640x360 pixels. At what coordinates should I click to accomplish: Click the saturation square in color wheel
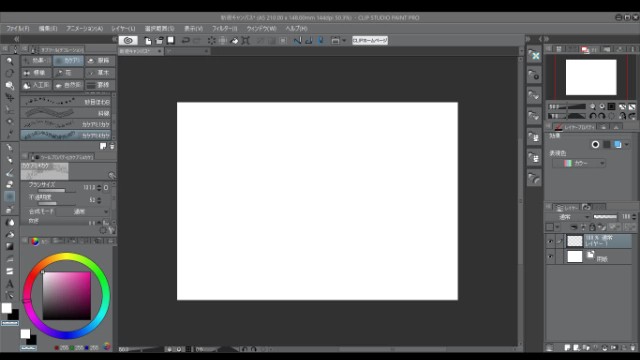click(67, 296)
